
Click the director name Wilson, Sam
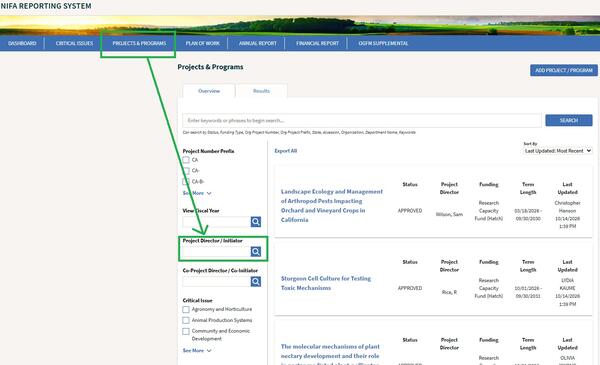(449, 214)
